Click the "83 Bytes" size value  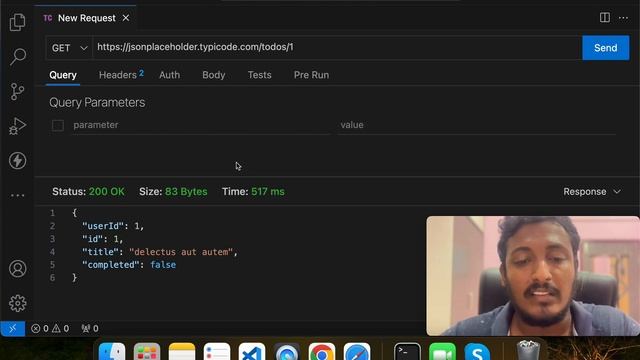coord(186,191)
